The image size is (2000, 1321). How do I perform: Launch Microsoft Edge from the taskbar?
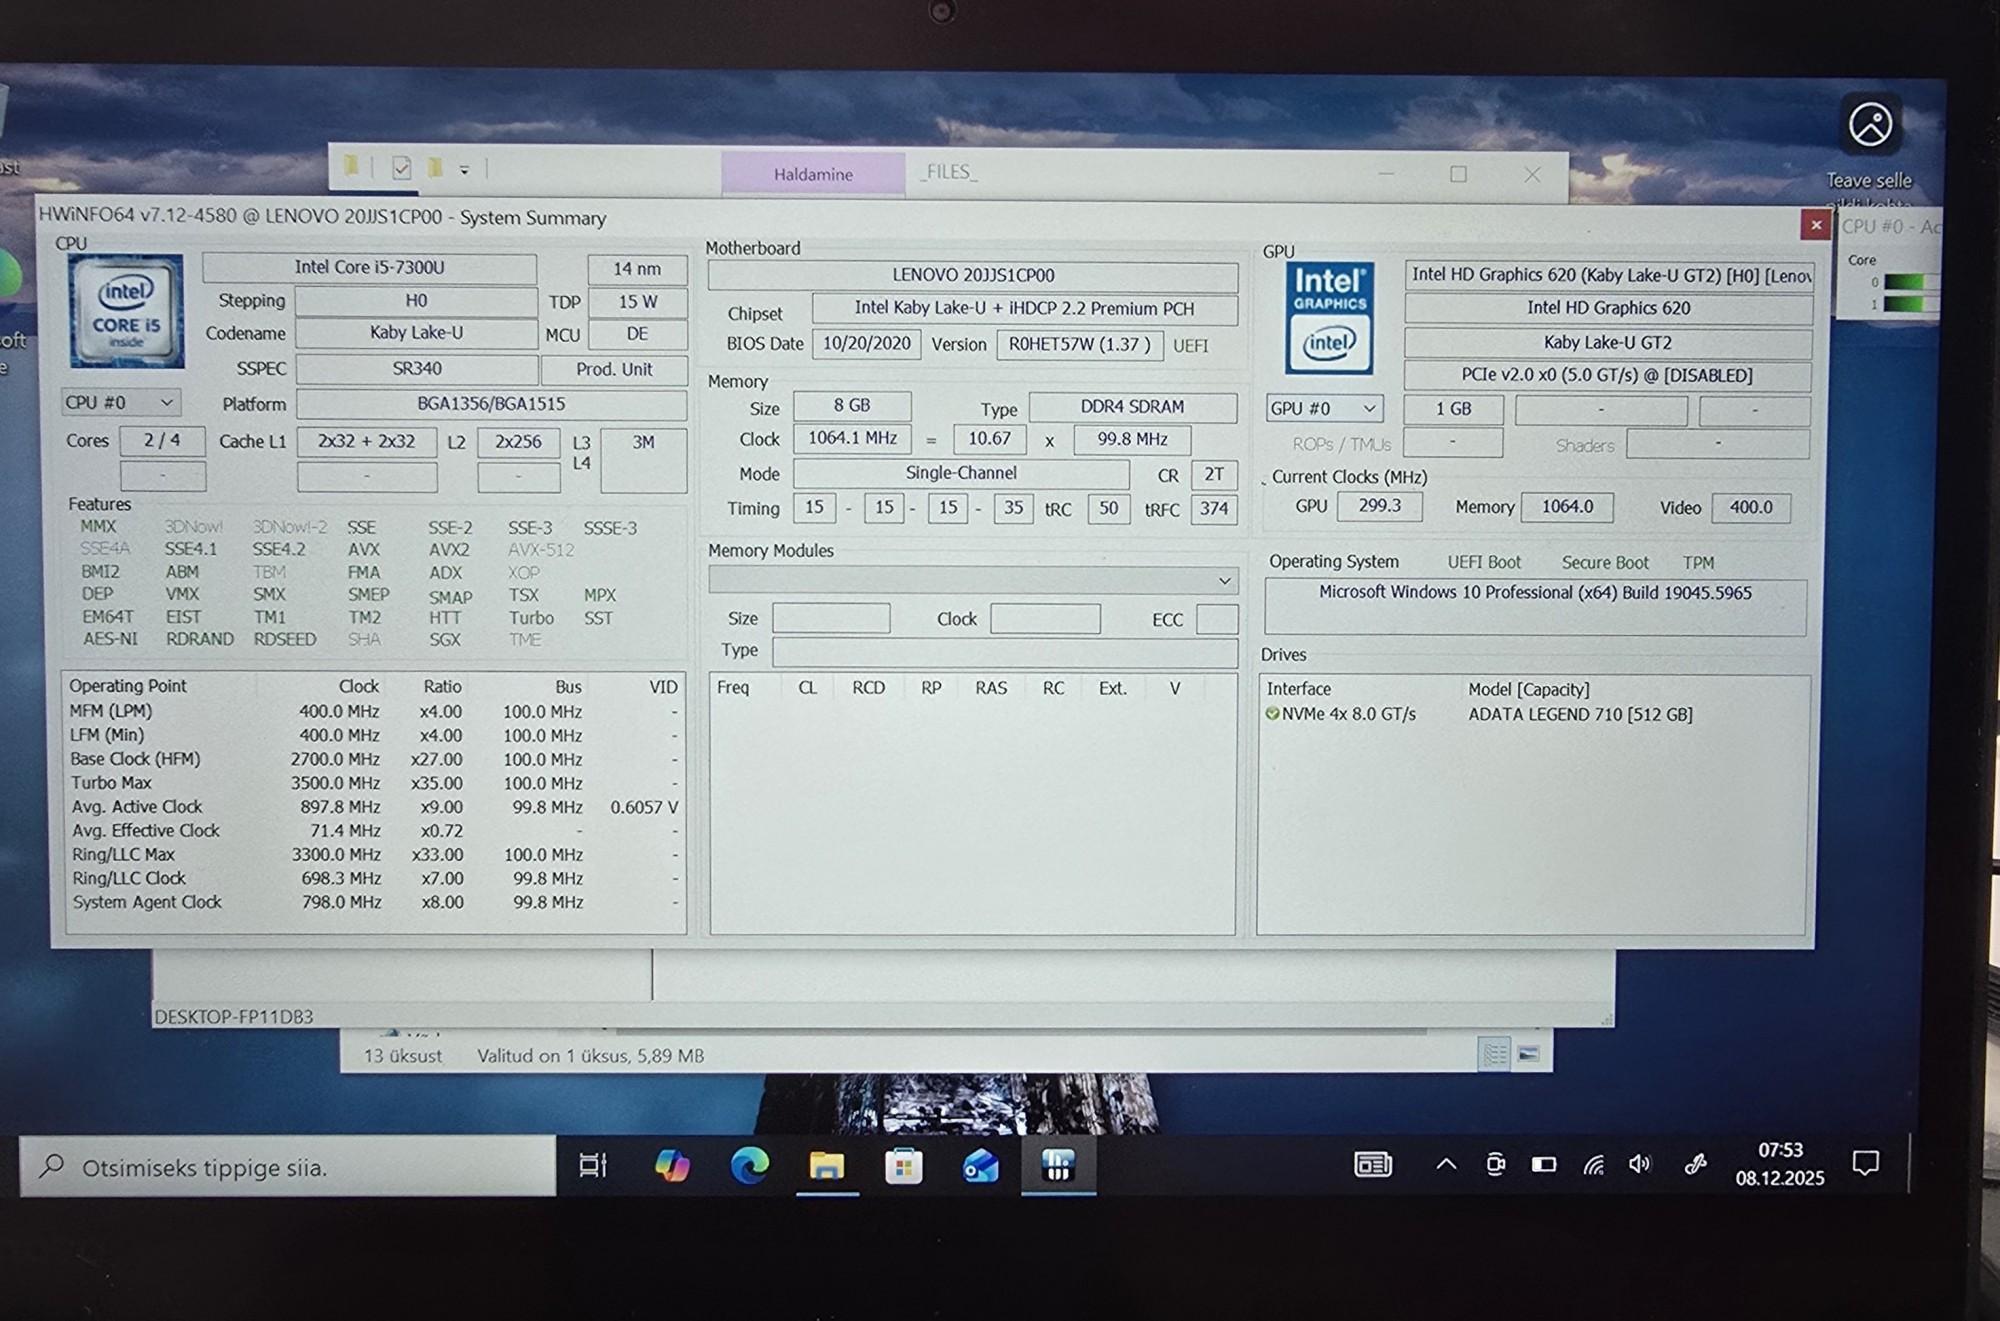tap(750, 1165)
